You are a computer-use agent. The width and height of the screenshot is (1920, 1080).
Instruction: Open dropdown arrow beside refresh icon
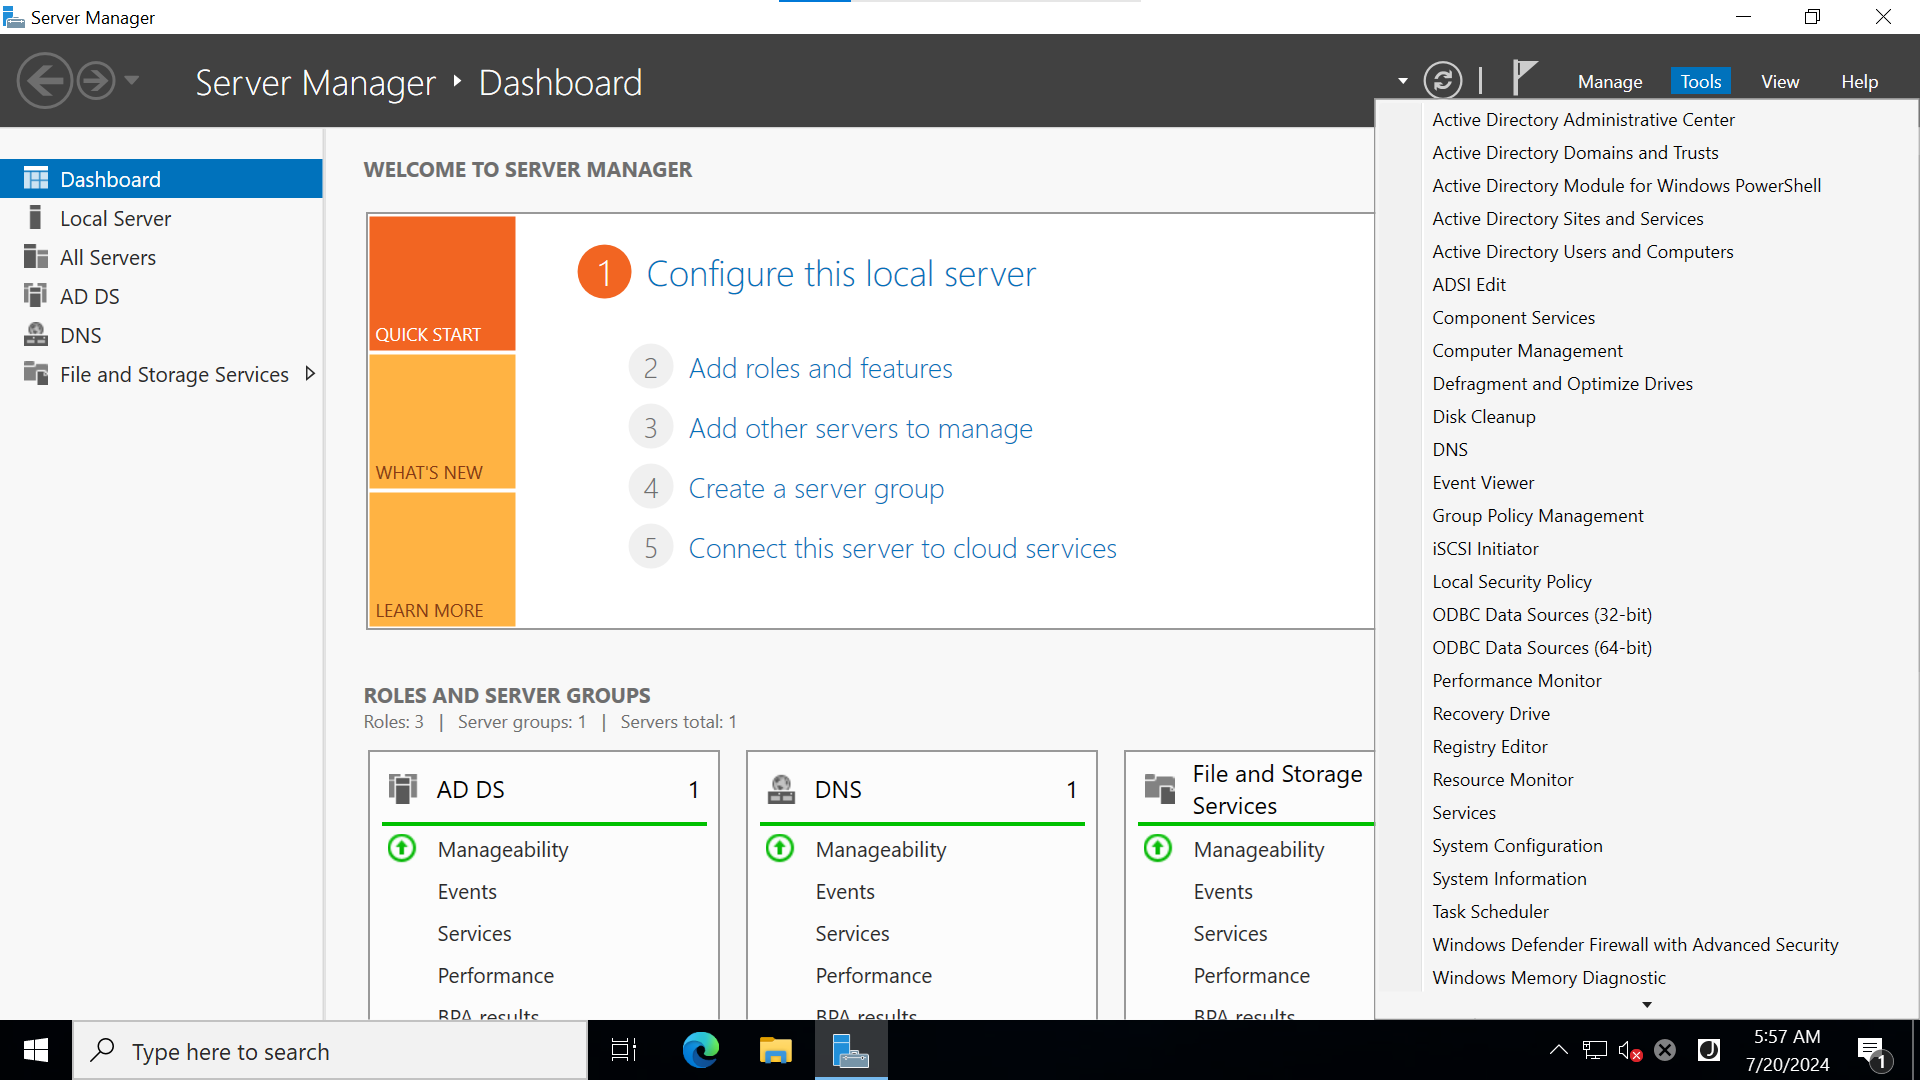click(x=1403, y=81)
